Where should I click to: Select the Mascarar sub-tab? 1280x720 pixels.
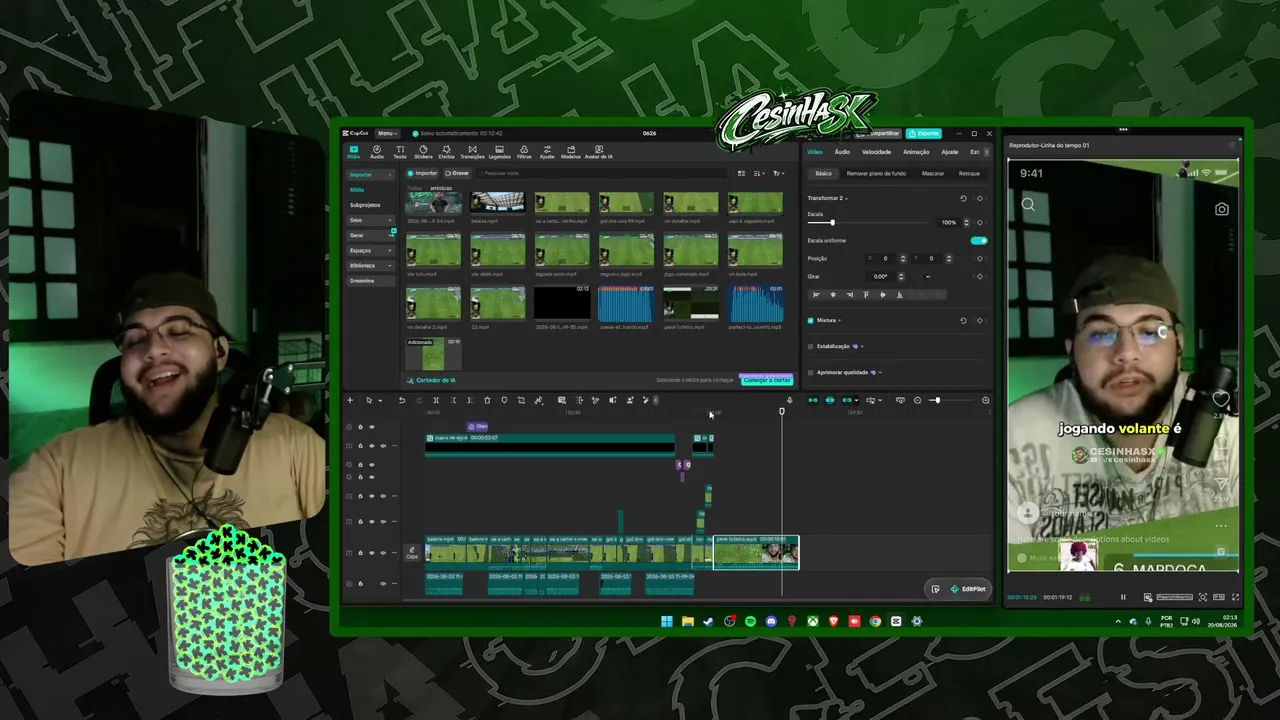(x=933, y=174)
